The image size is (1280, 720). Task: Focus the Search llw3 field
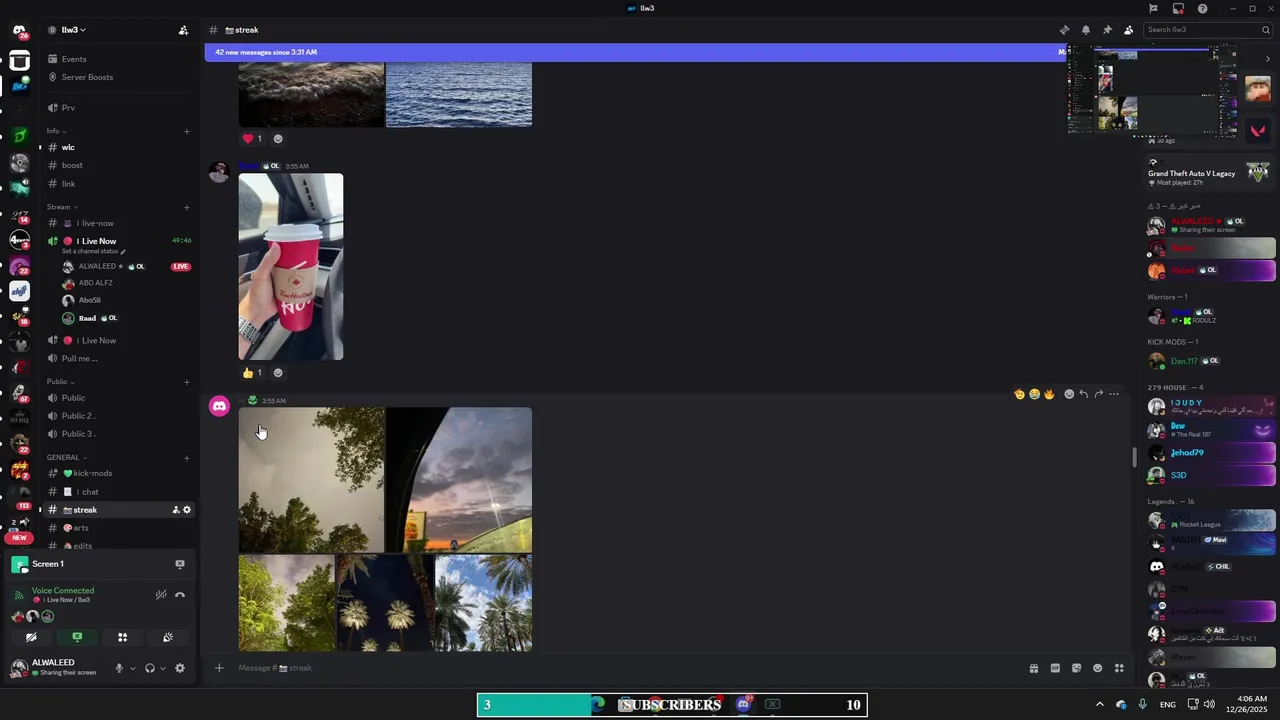coord(1207,30)
